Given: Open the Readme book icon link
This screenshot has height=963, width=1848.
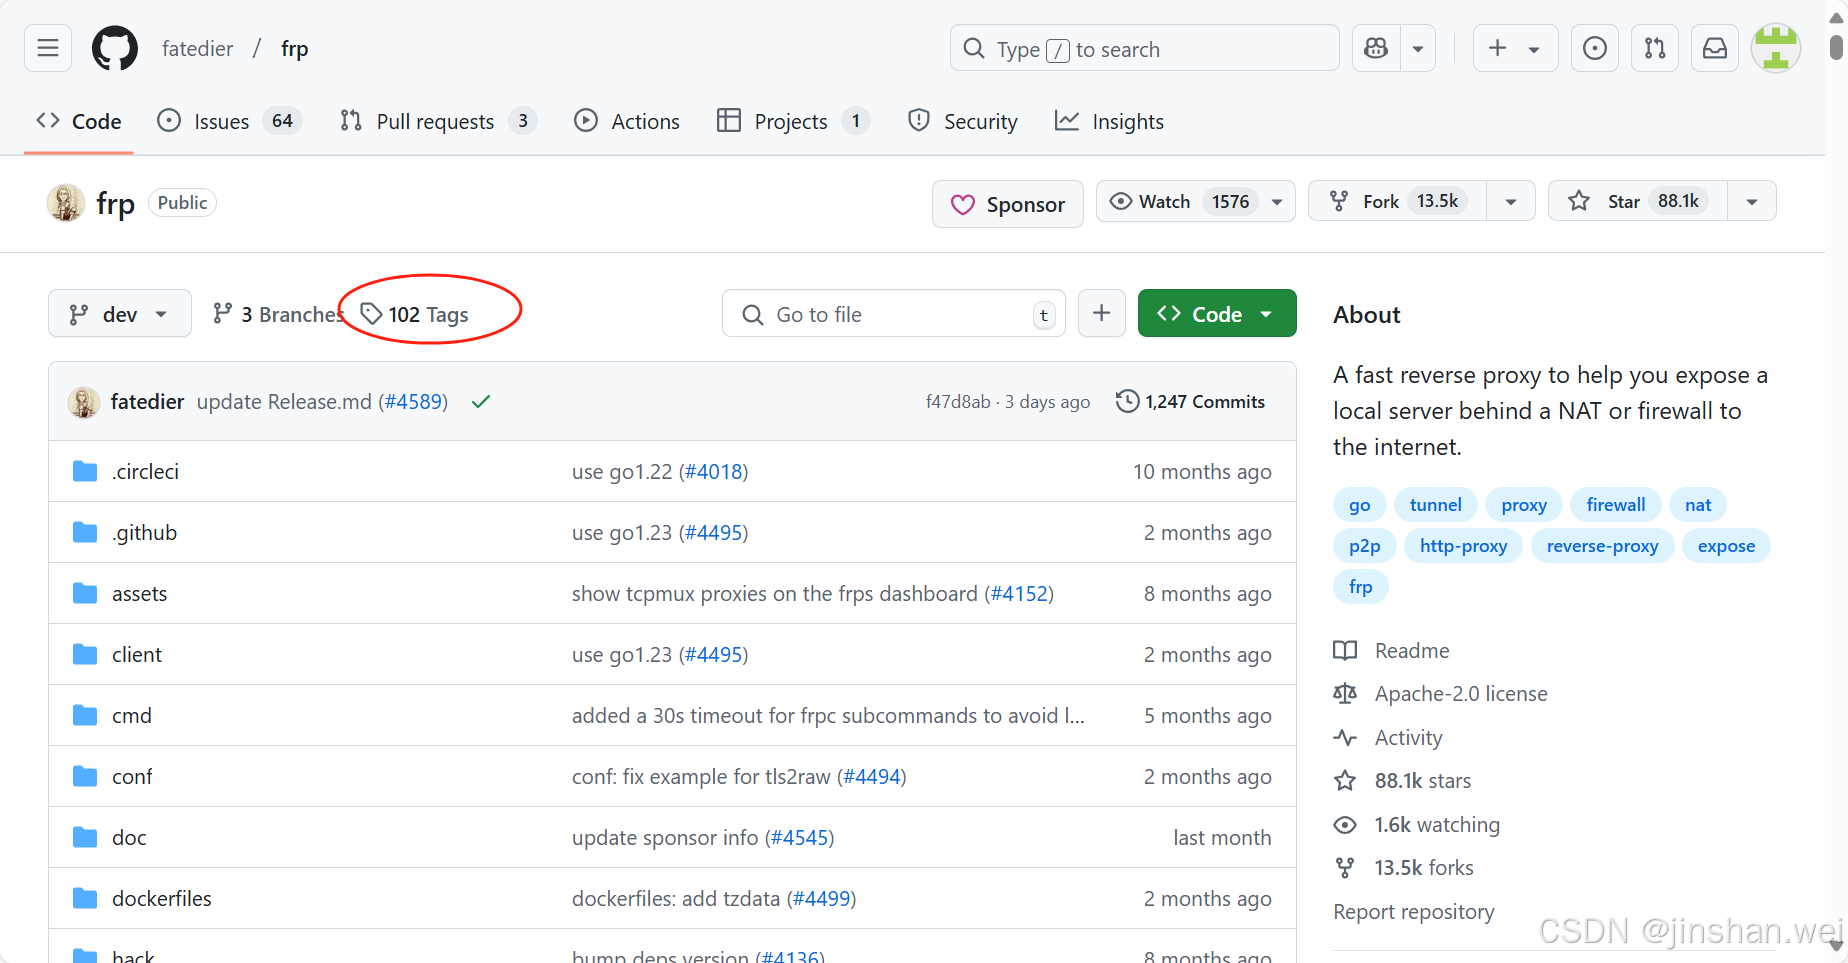Looking at the screenshot, I should tap(1345, 650).
